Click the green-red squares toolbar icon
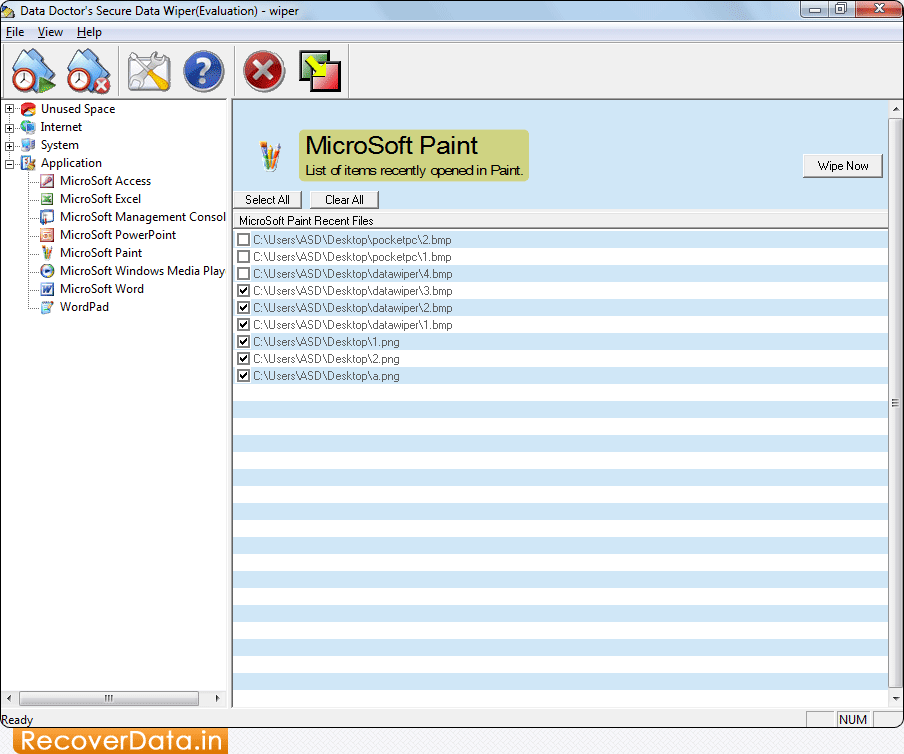The height and width of the screenshot is (754, 904). 320,71
